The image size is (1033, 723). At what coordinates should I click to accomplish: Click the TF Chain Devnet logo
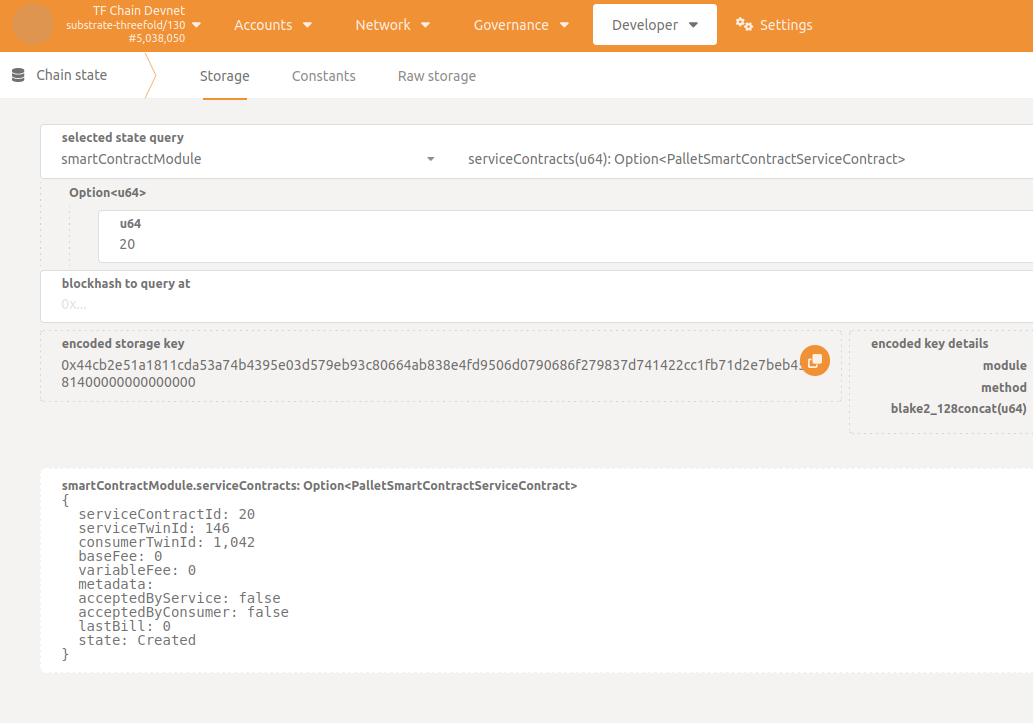click(33, 24)
